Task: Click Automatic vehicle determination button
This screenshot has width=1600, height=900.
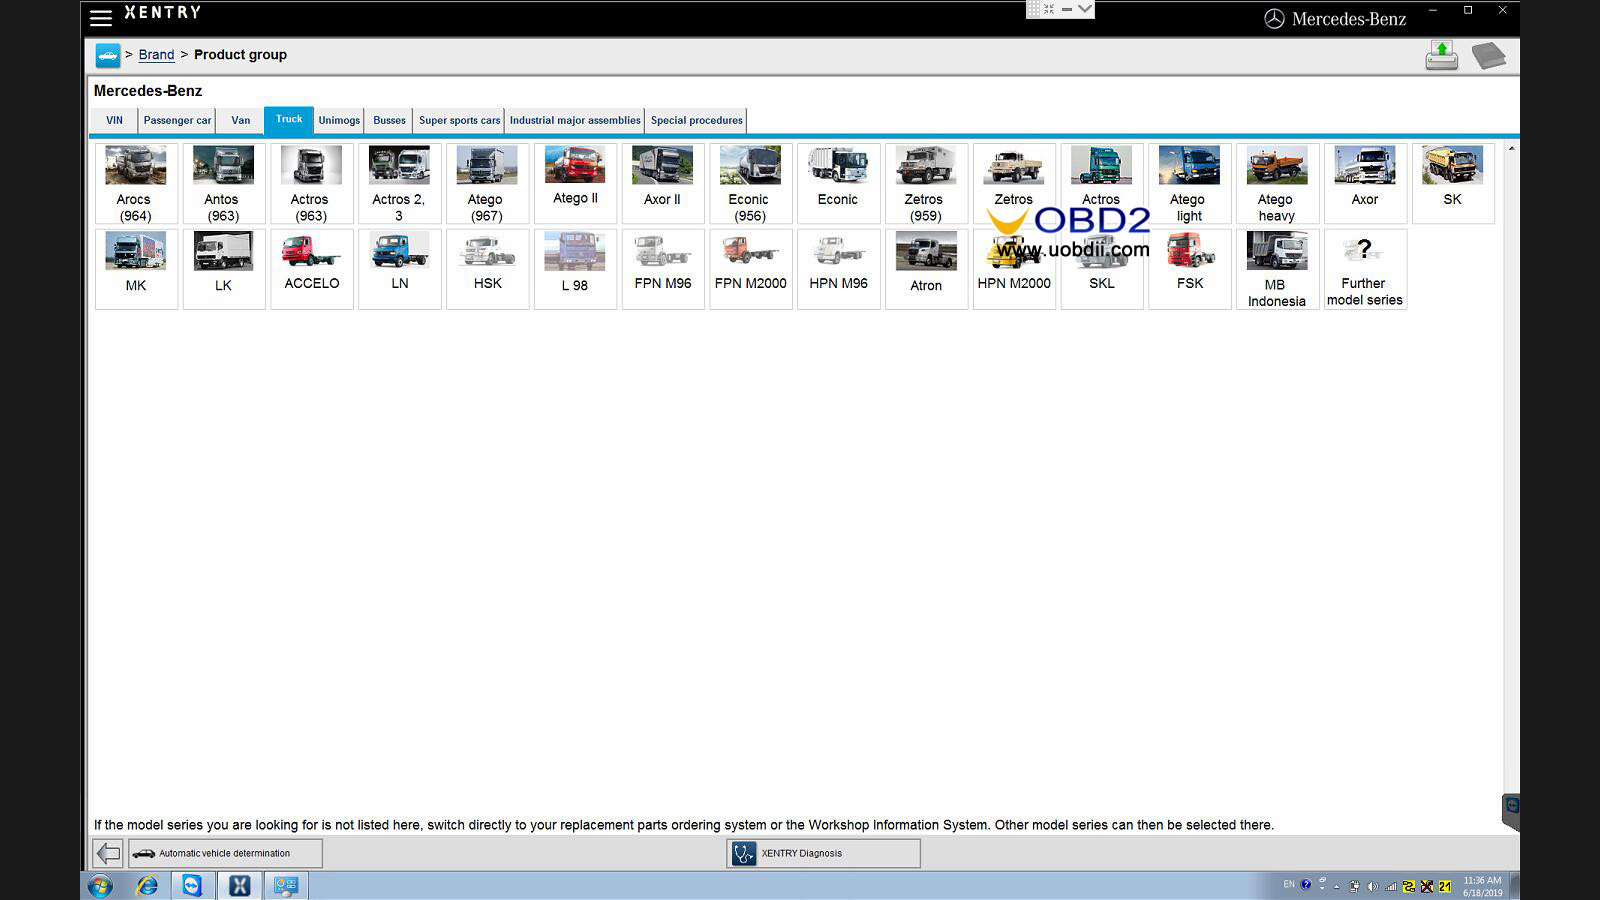Action: (x=225, y=853)
